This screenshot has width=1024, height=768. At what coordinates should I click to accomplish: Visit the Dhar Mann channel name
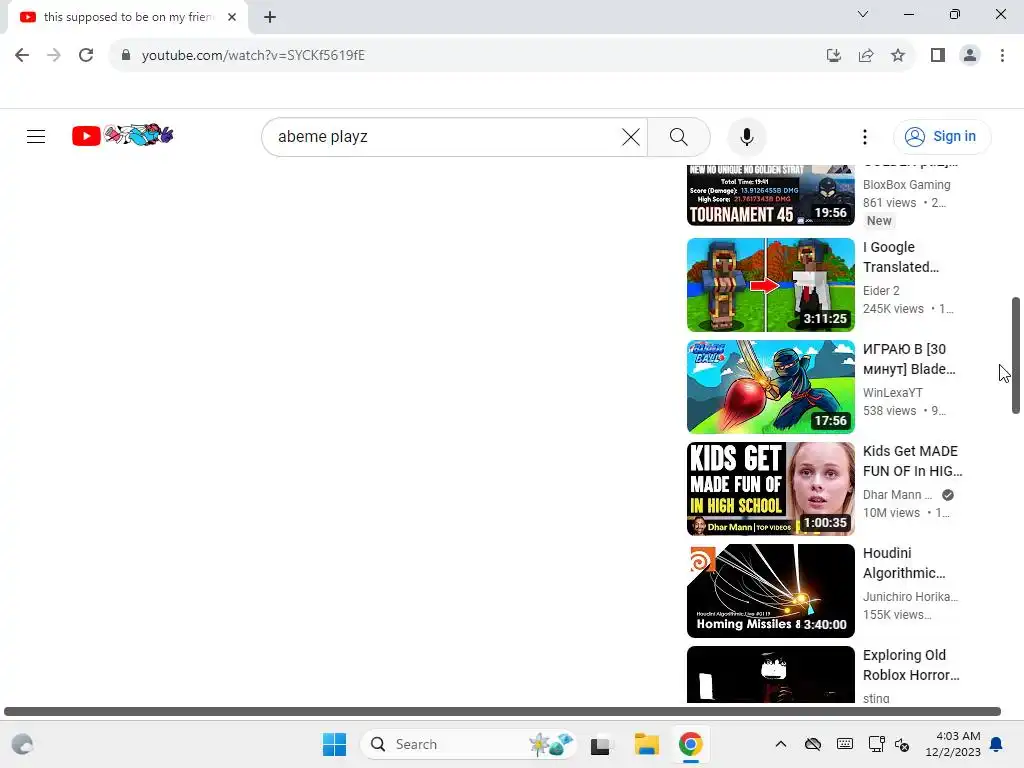897,494
